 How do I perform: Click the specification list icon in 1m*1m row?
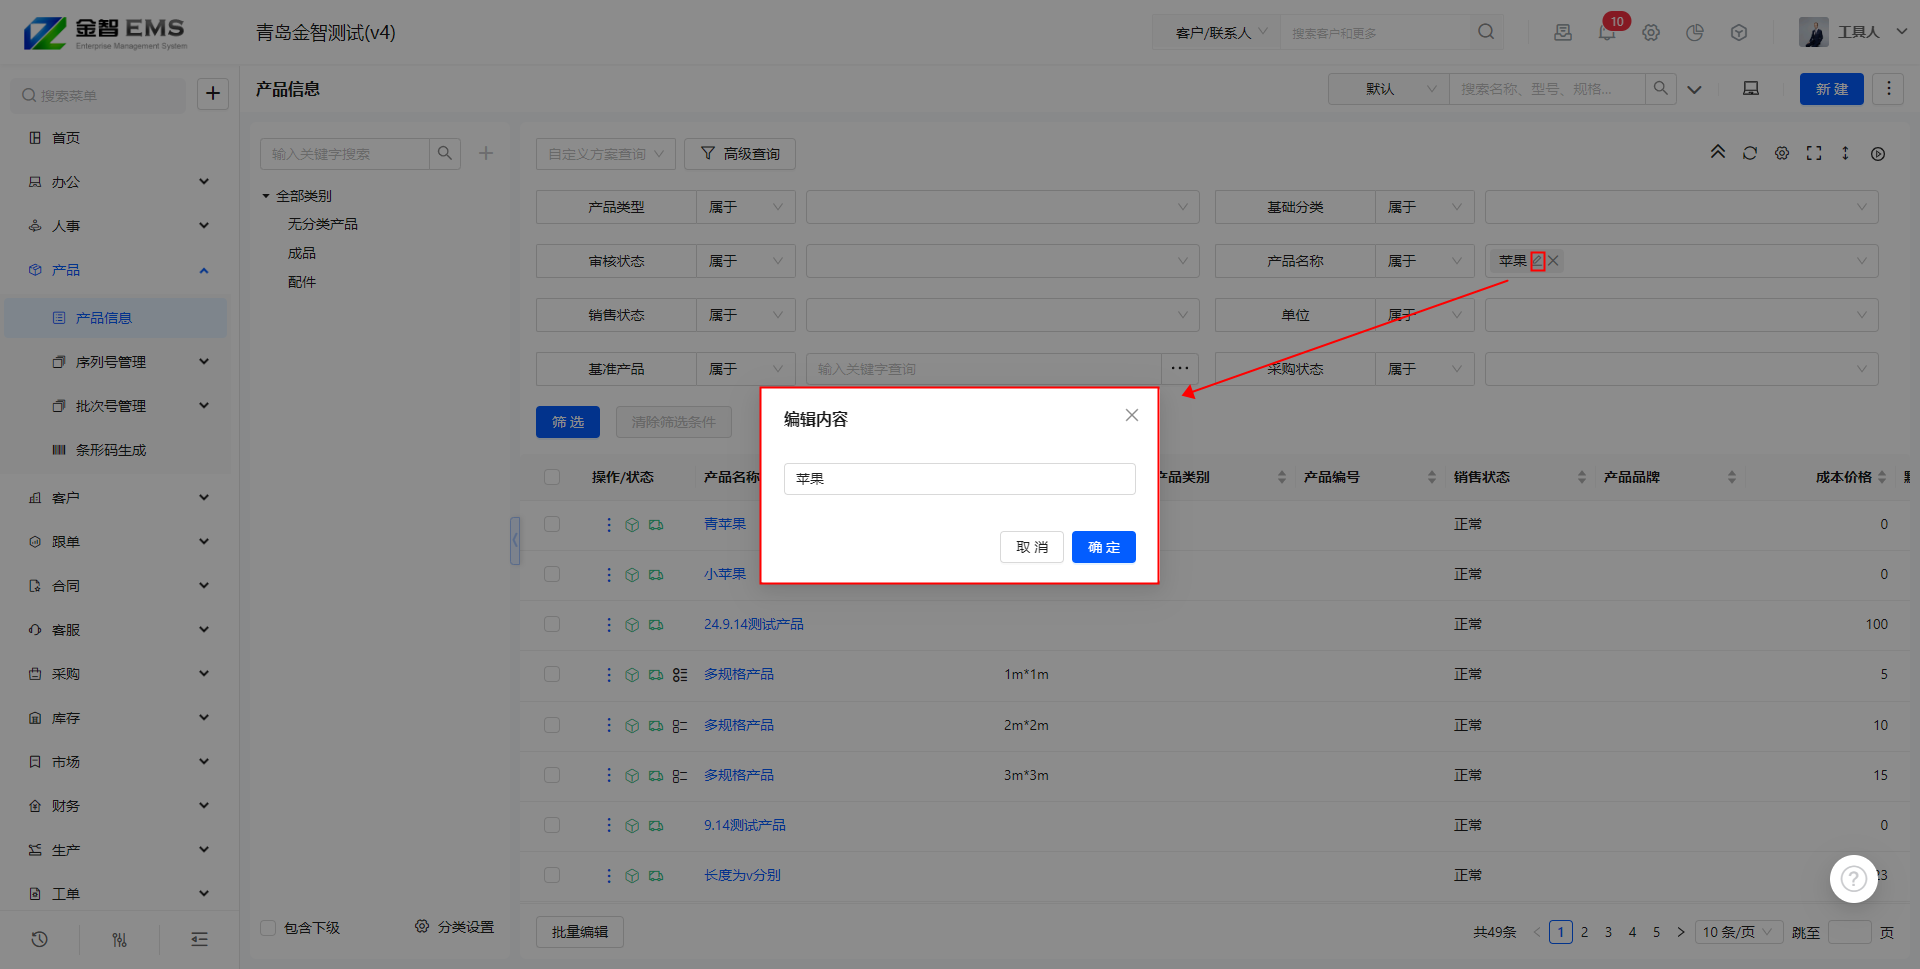[x=680, y=675]
